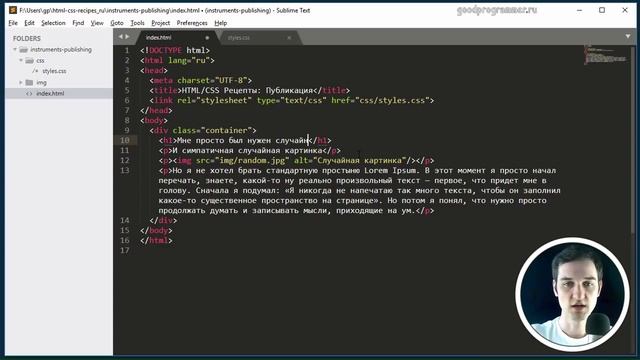Close the Sublime Text window

coord(624,10)
